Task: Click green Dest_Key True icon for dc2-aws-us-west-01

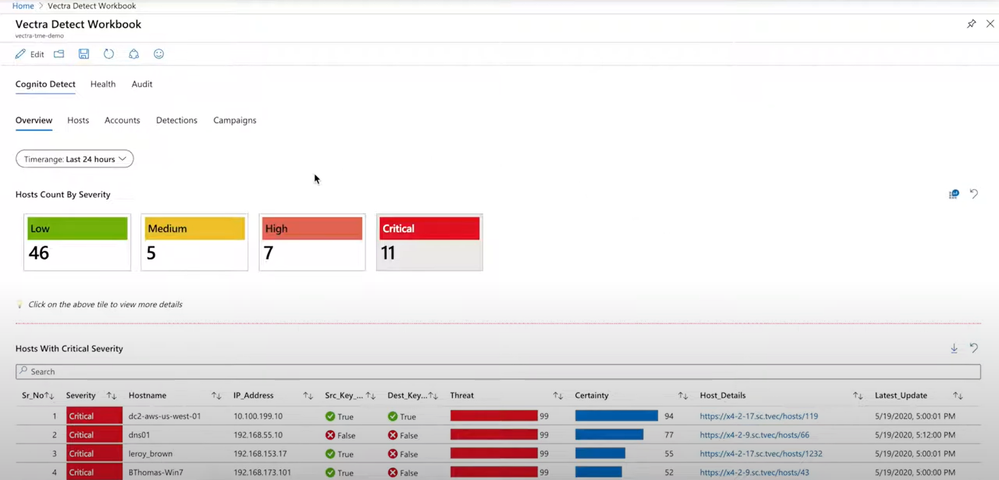Action: (x=392, y=416)
